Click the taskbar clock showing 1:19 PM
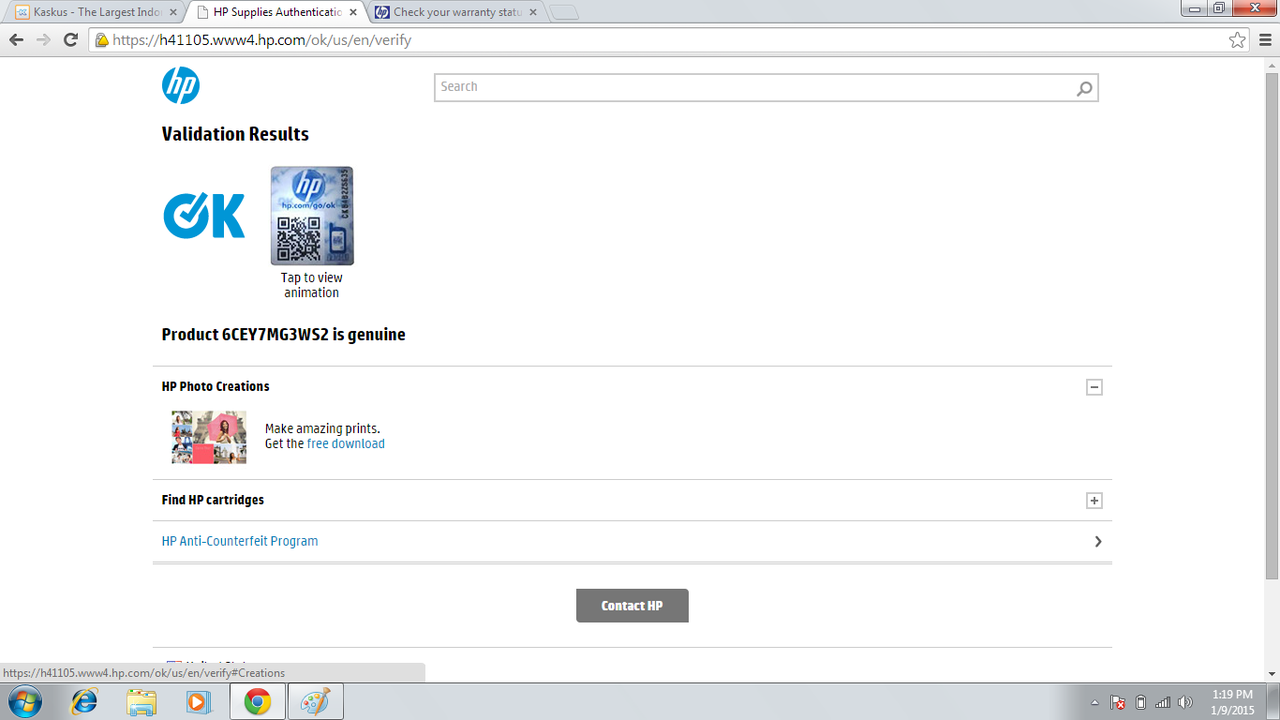 [1232, 702]
